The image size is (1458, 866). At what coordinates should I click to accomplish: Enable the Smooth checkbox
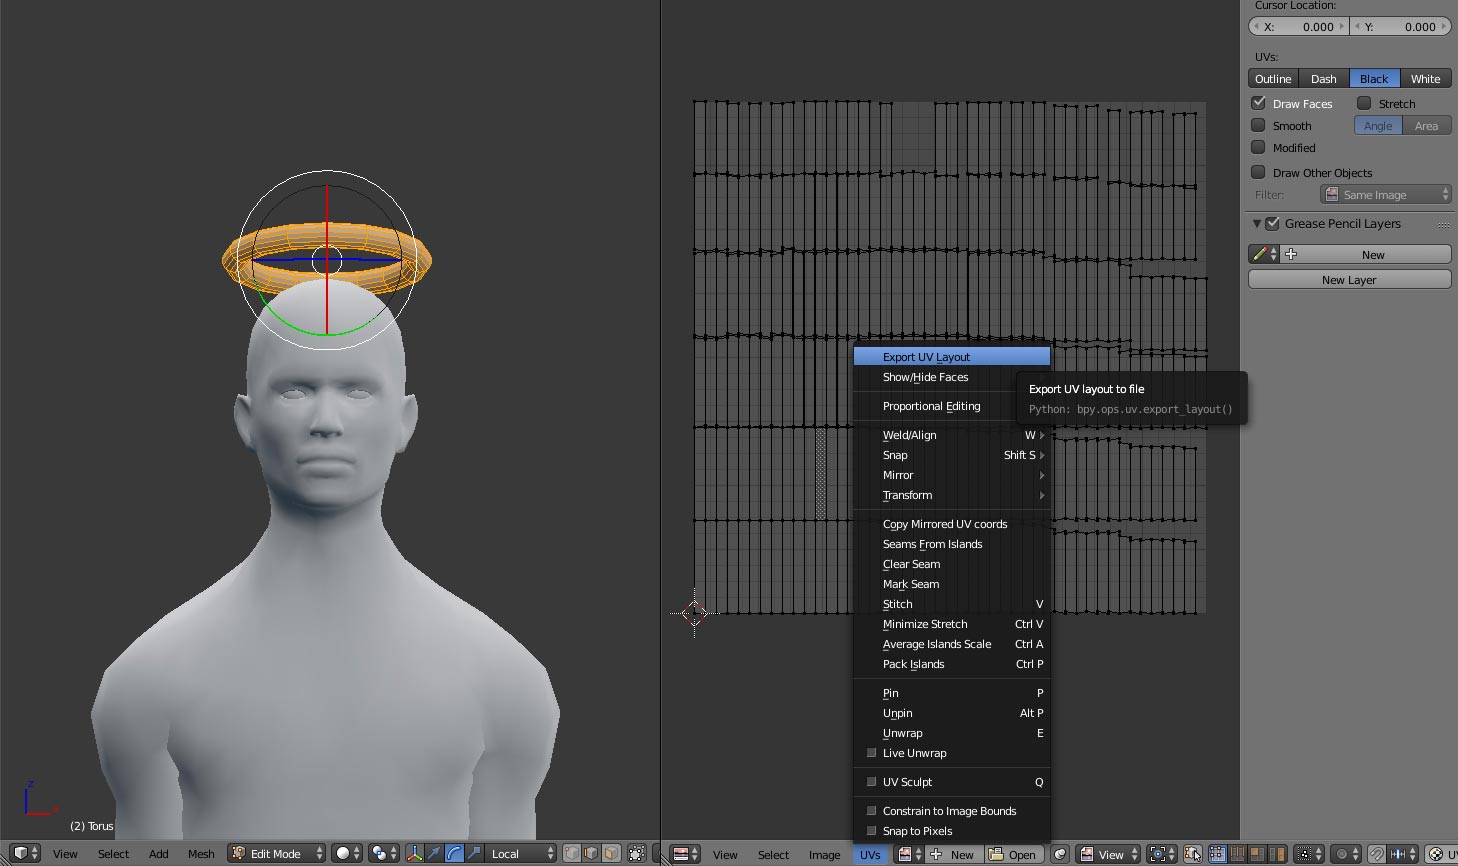tap(1259, 126)
